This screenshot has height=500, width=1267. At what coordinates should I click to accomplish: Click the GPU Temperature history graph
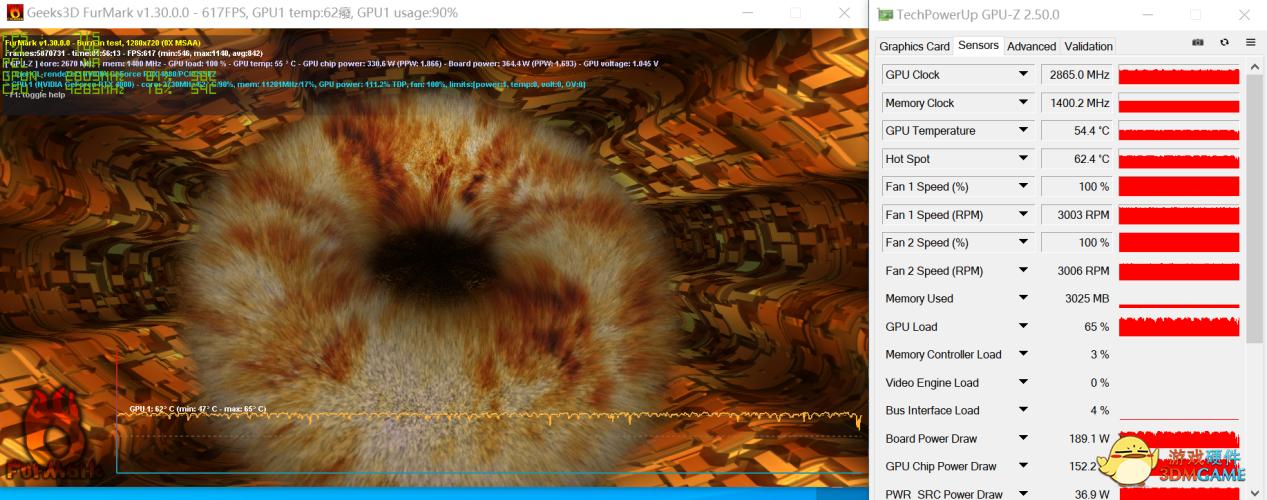coord(1179,131)
